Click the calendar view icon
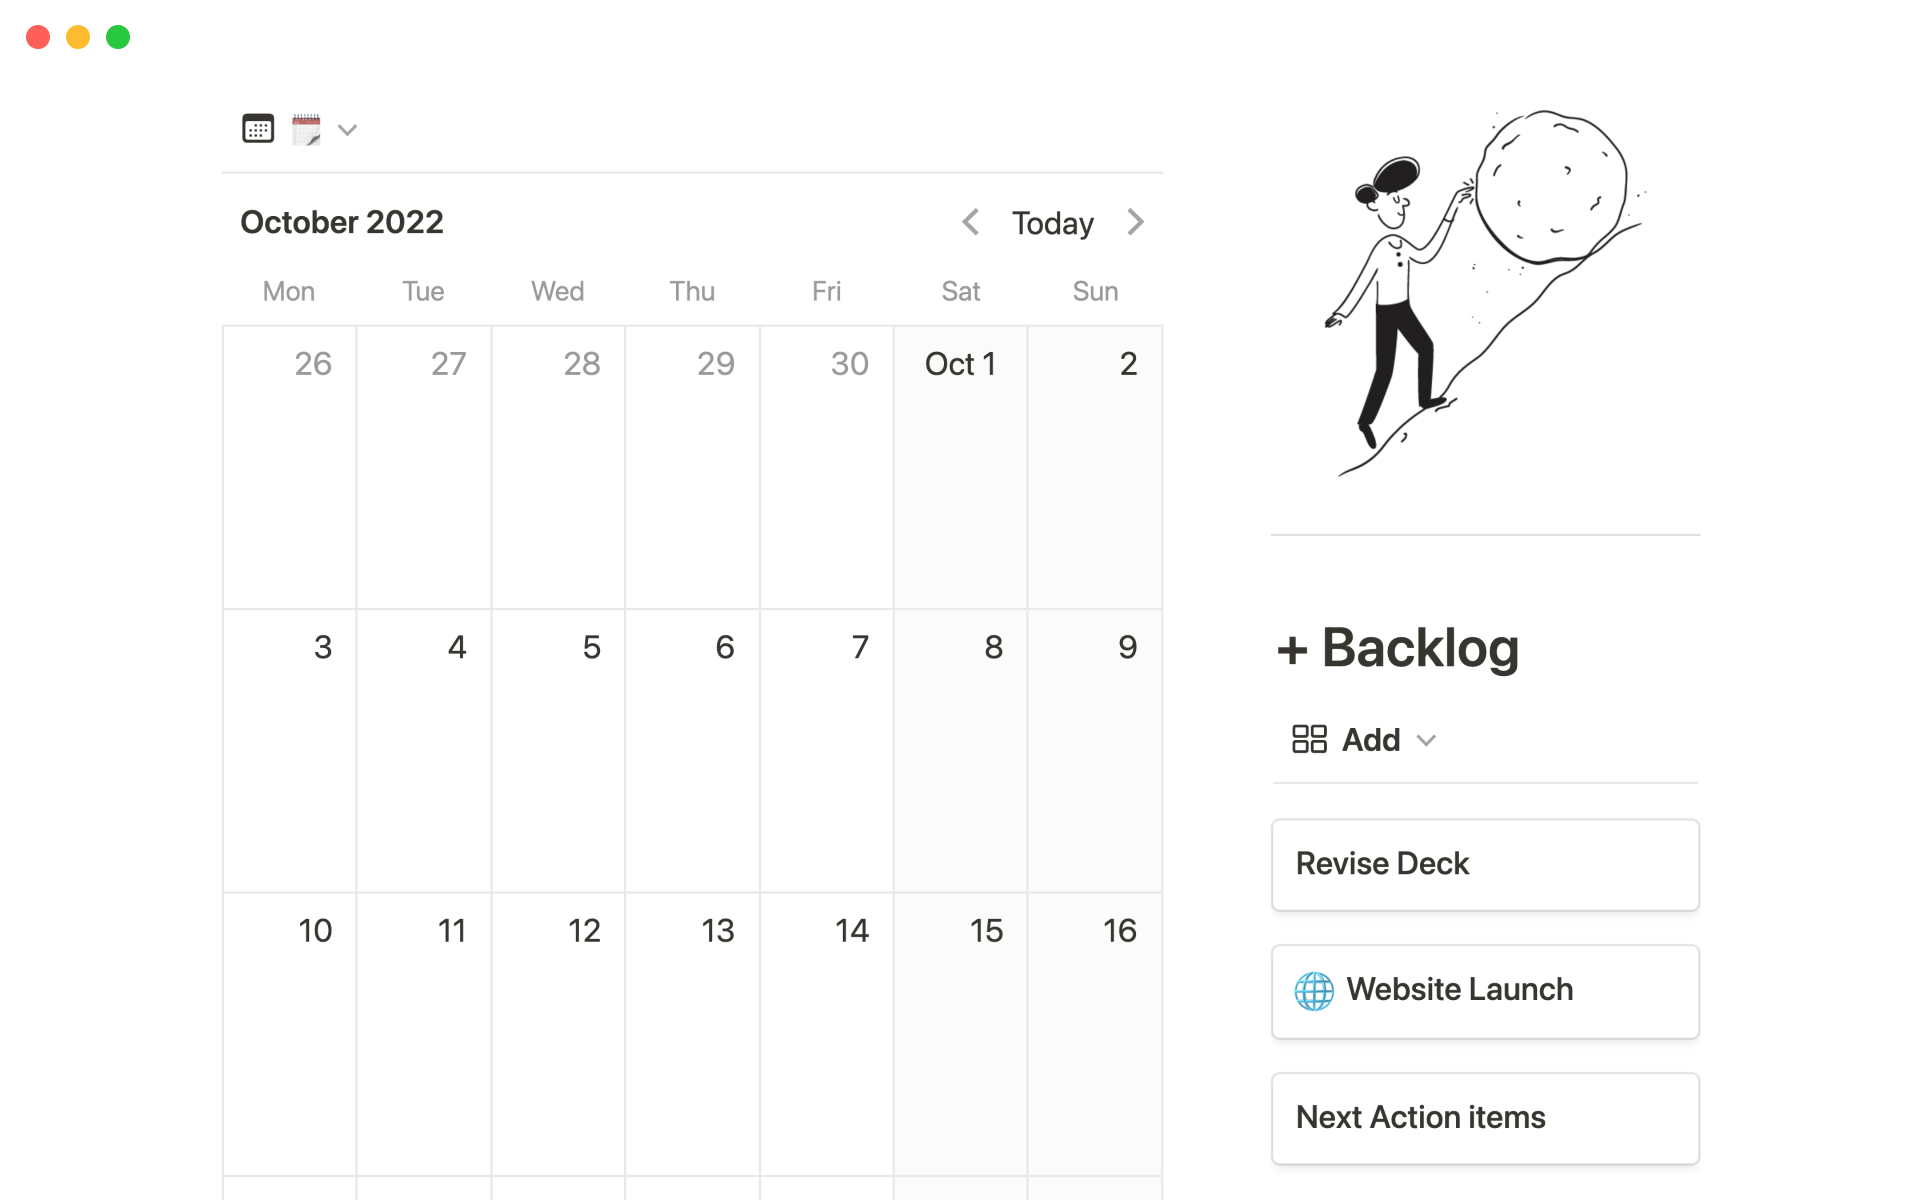This screenshot has height=1200, width=1920. pos(258,129)
